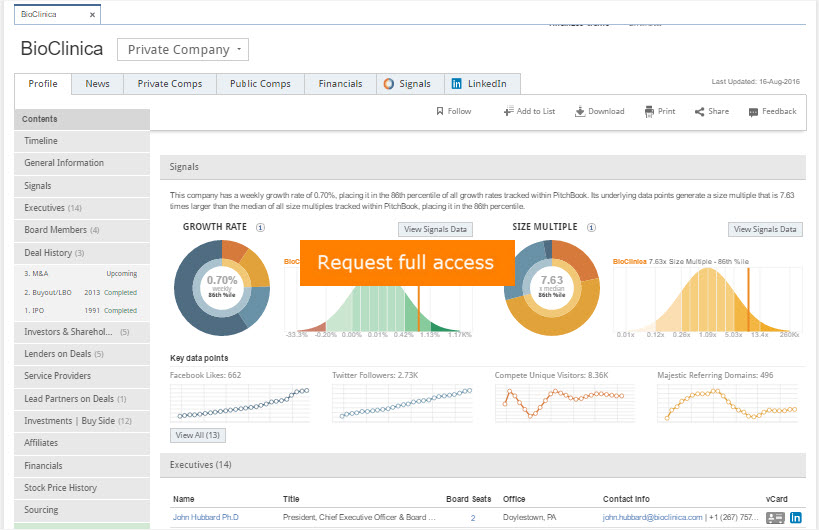Screen dimensions: 819x530
Task: Close the BioClinica browser tab
Action: coord(92,15)
